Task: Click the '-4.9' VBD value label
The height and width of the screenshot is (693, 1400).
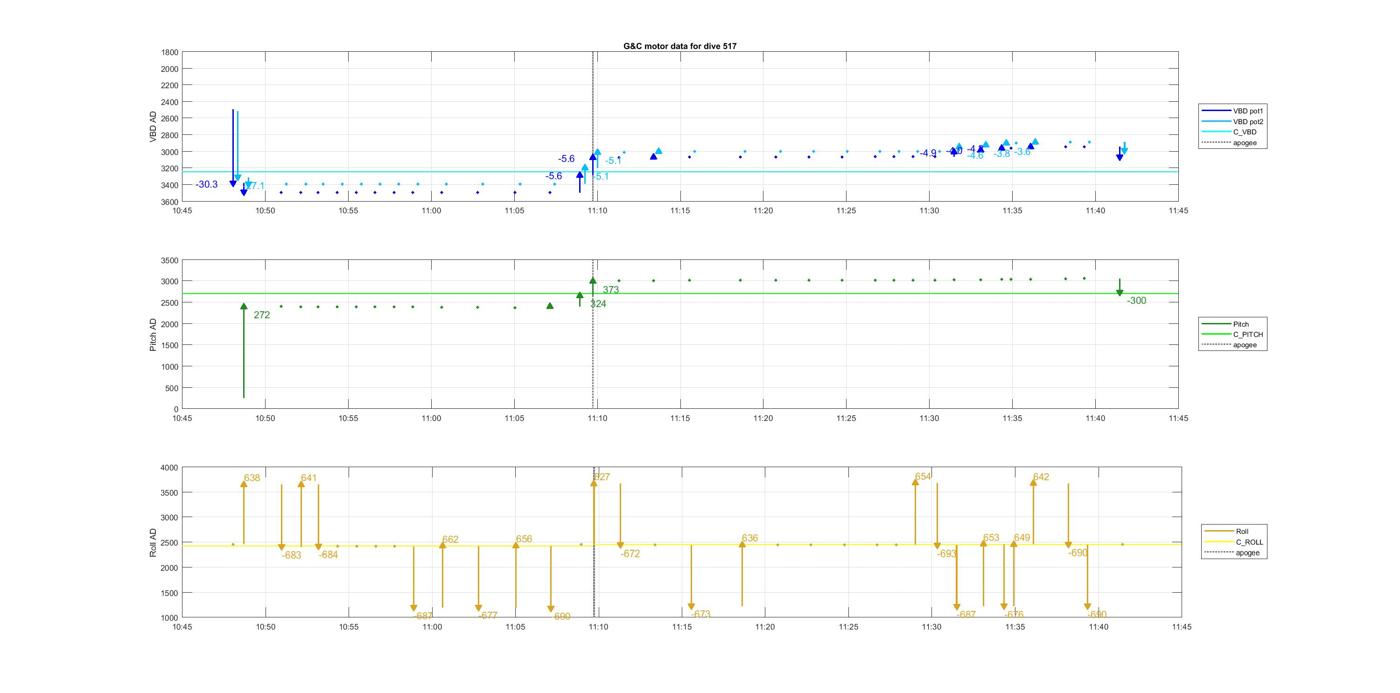Action: tap(929, 153)
